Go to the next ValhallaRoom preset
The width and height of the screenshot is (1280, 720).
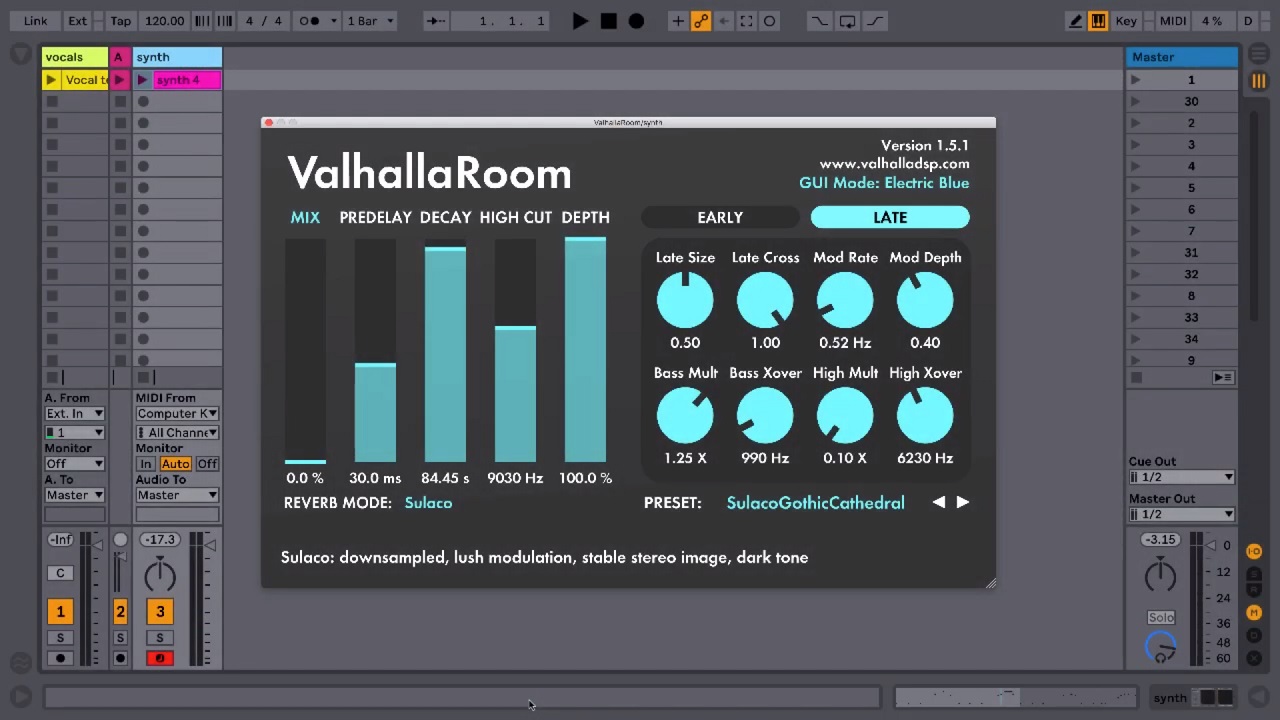(963, 502)
